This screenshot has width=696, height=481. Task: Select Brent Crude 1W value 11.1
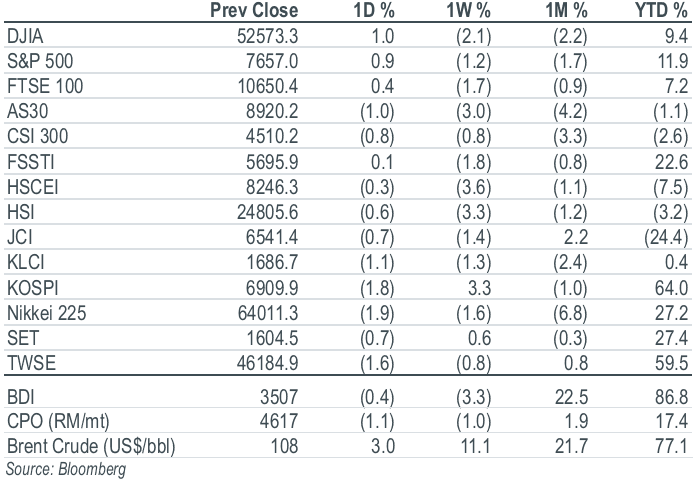point(476,446)
